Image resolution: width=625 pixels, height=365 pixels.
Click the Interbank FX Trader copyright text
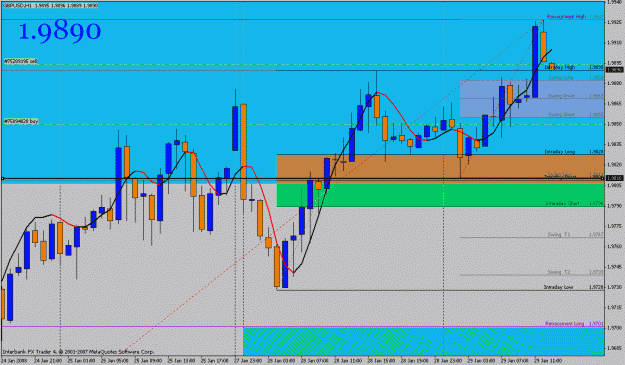coord(78,352)
